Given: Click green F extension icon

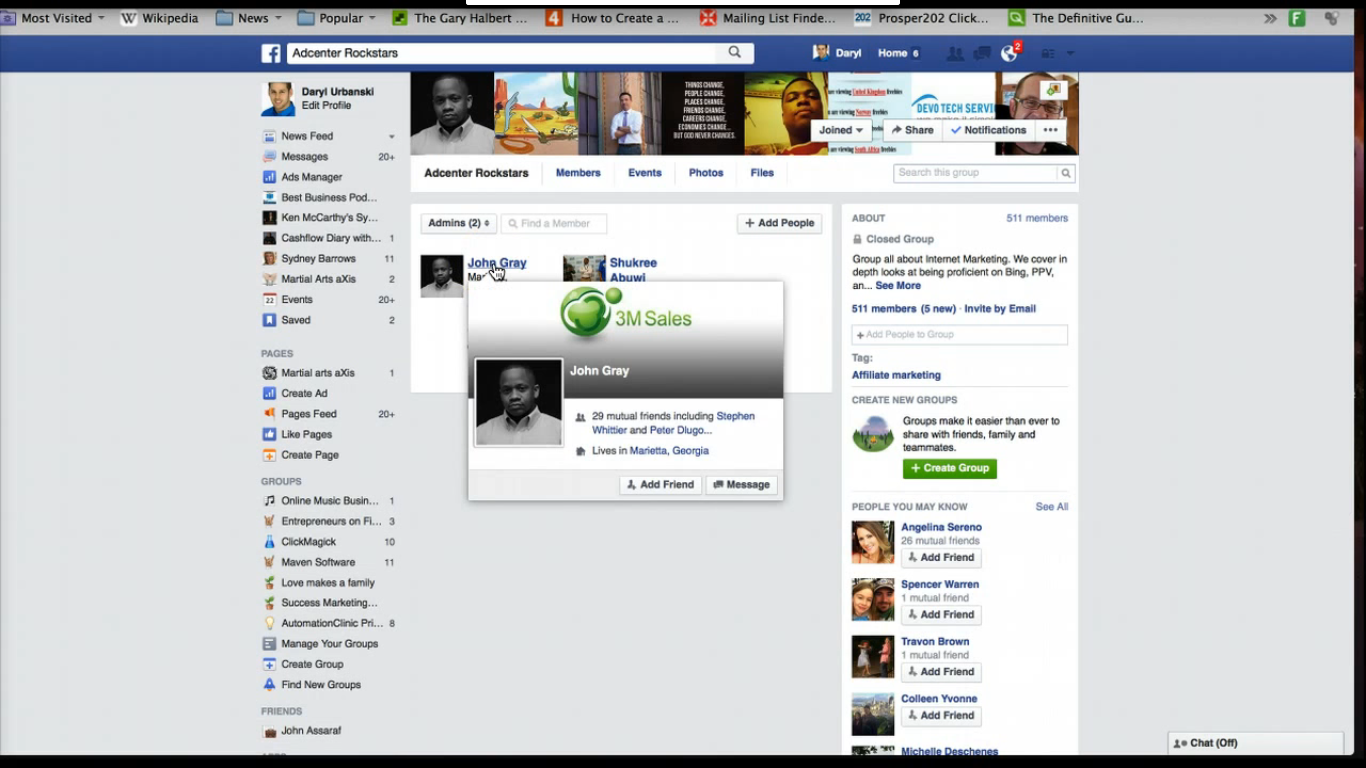Looking at the screenshot, I should click(x=1297, y=18).
